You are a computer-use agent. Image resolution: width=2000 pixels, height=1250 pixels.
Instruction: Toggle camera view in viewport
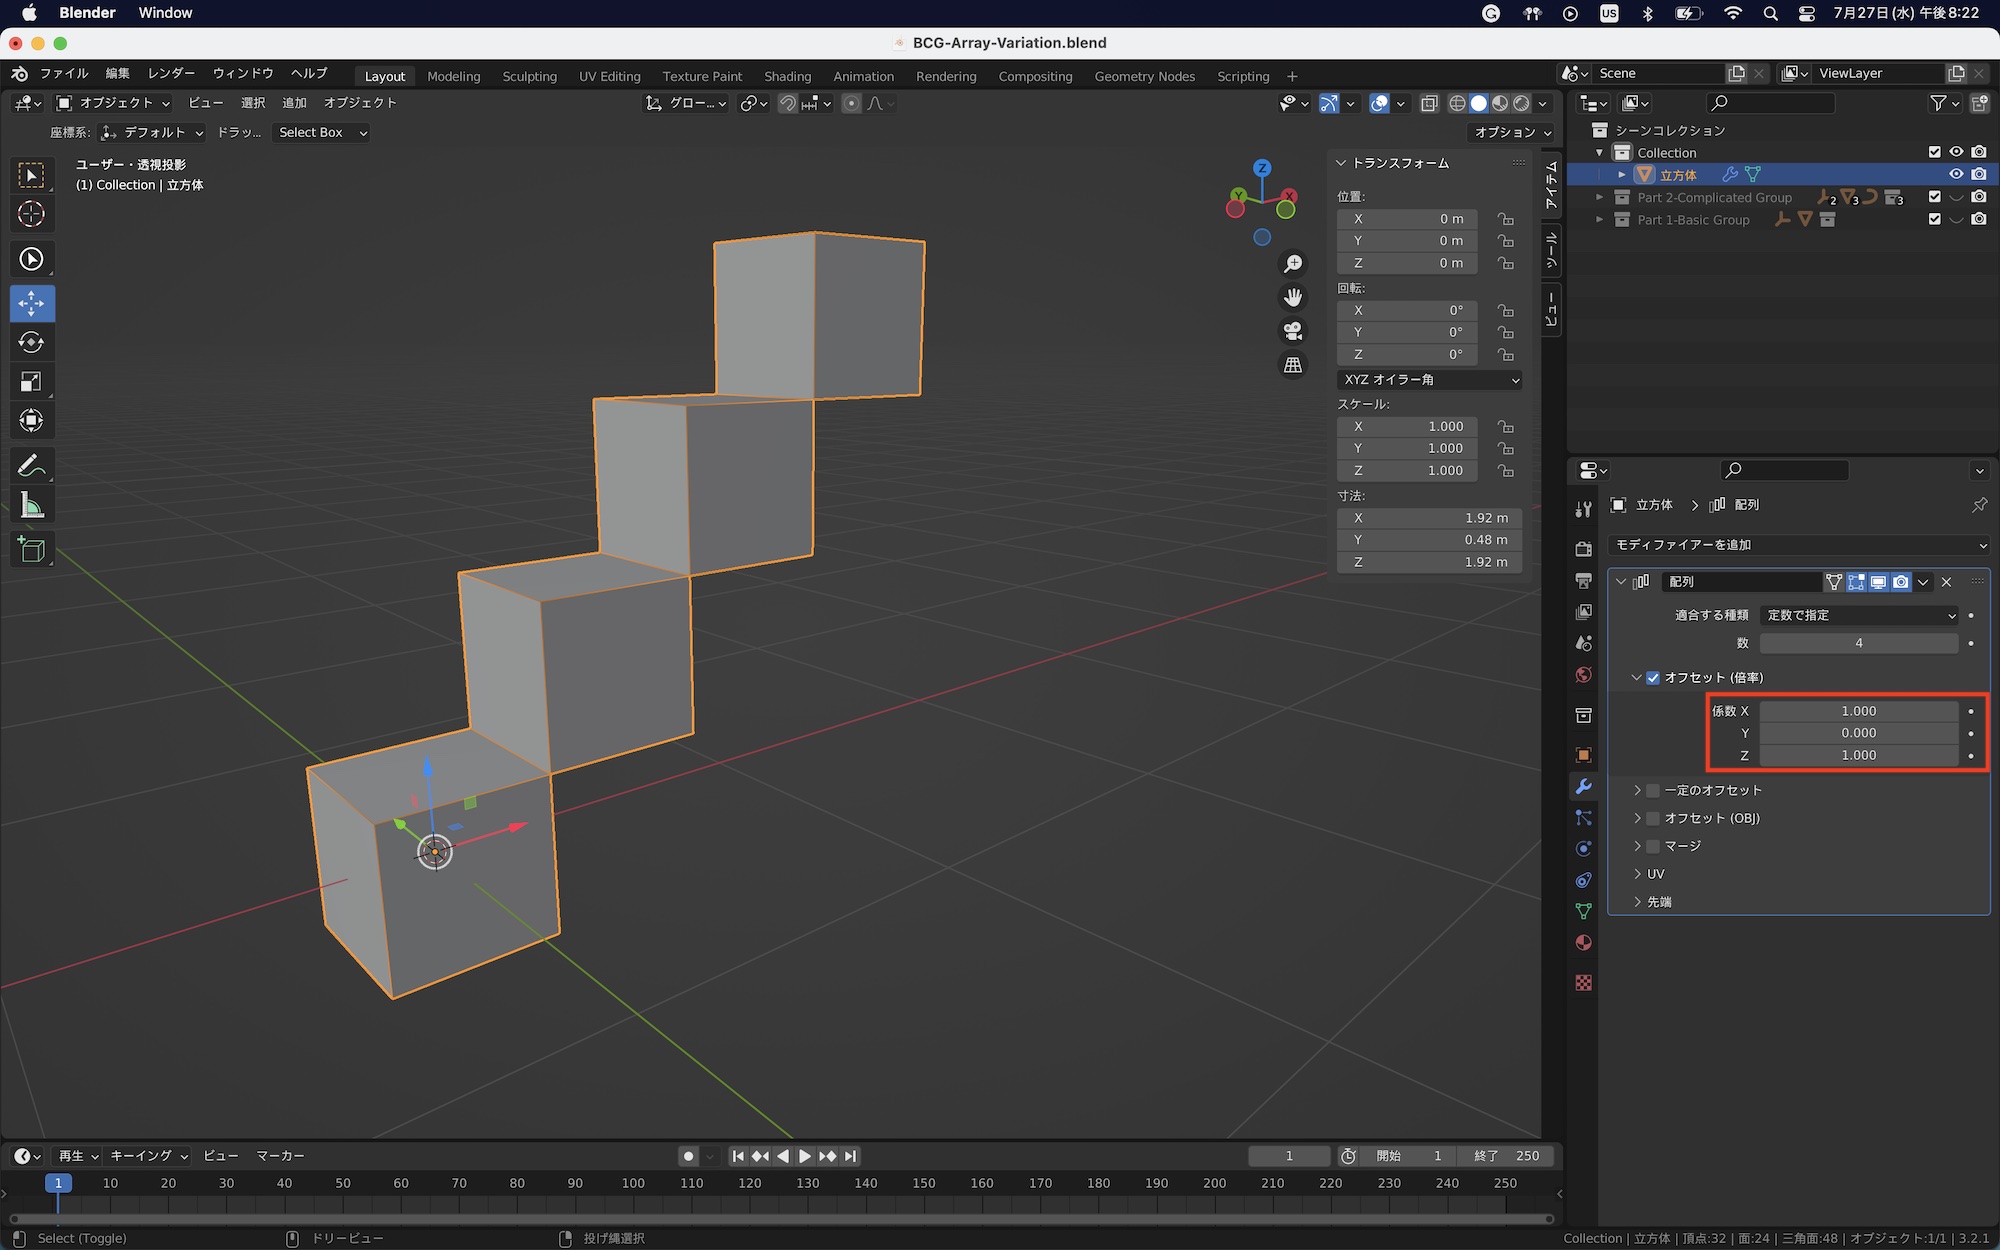1293,331
